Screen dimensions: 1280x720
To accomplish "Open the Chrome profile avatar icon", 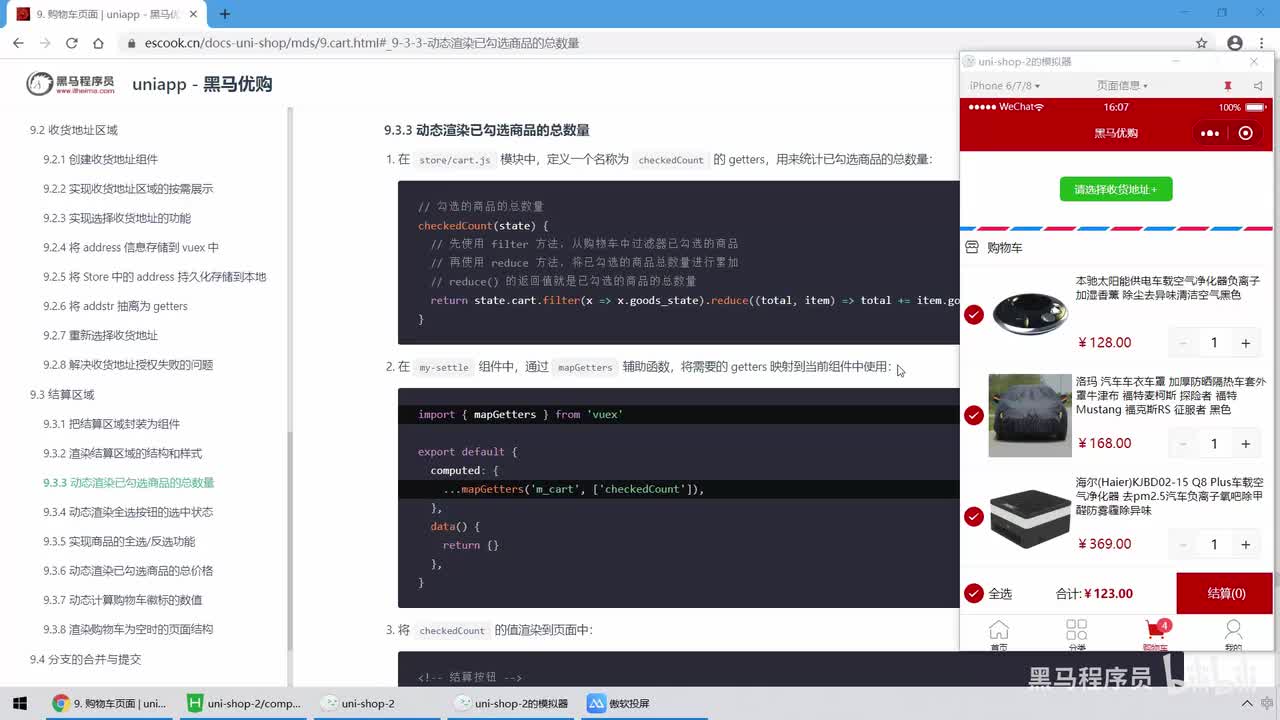I will pyautogui.click(x=1235, y=43).
